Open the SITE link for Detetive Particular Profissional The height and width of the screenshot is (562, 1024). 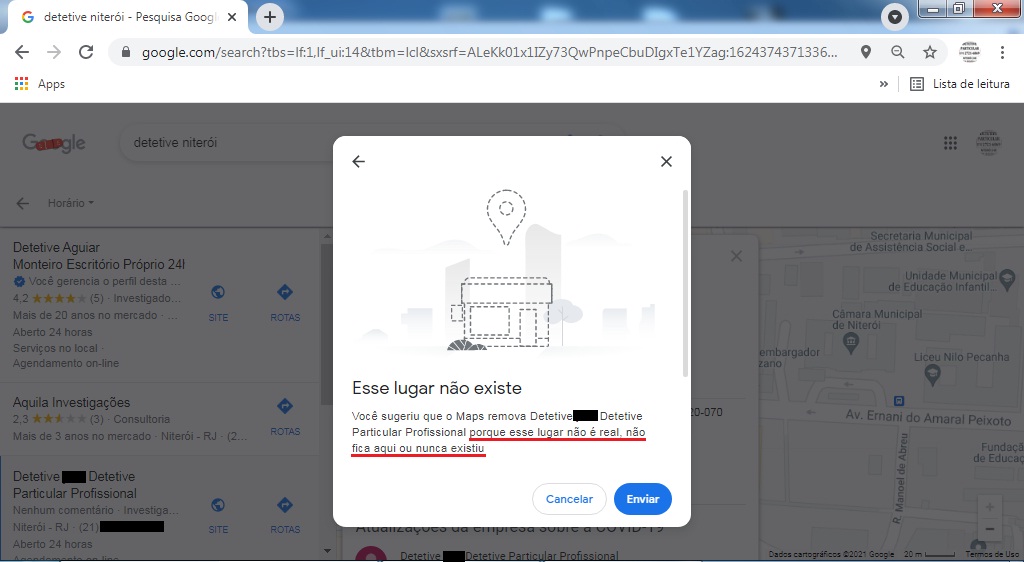[x=218, y=516]
